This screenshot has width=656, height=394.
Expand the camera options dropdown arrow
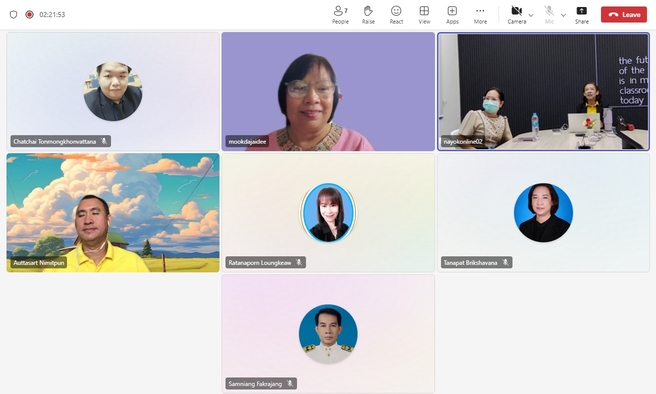531,15
